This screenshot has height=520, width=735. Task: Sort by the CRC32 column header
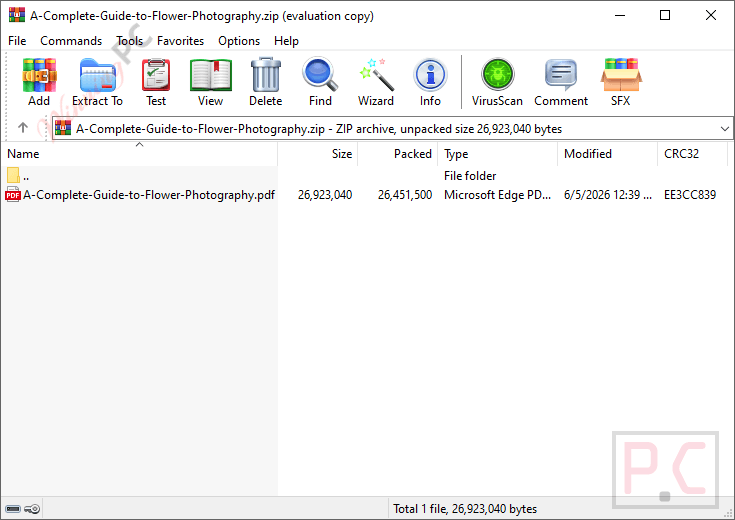click(x=692, y=154)
